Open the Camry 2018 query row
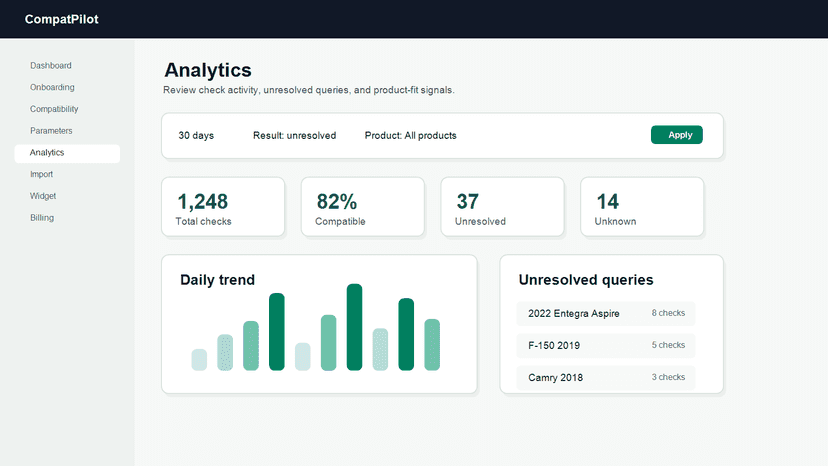Screen dimensions: 828x466 (x=606, y=378)
